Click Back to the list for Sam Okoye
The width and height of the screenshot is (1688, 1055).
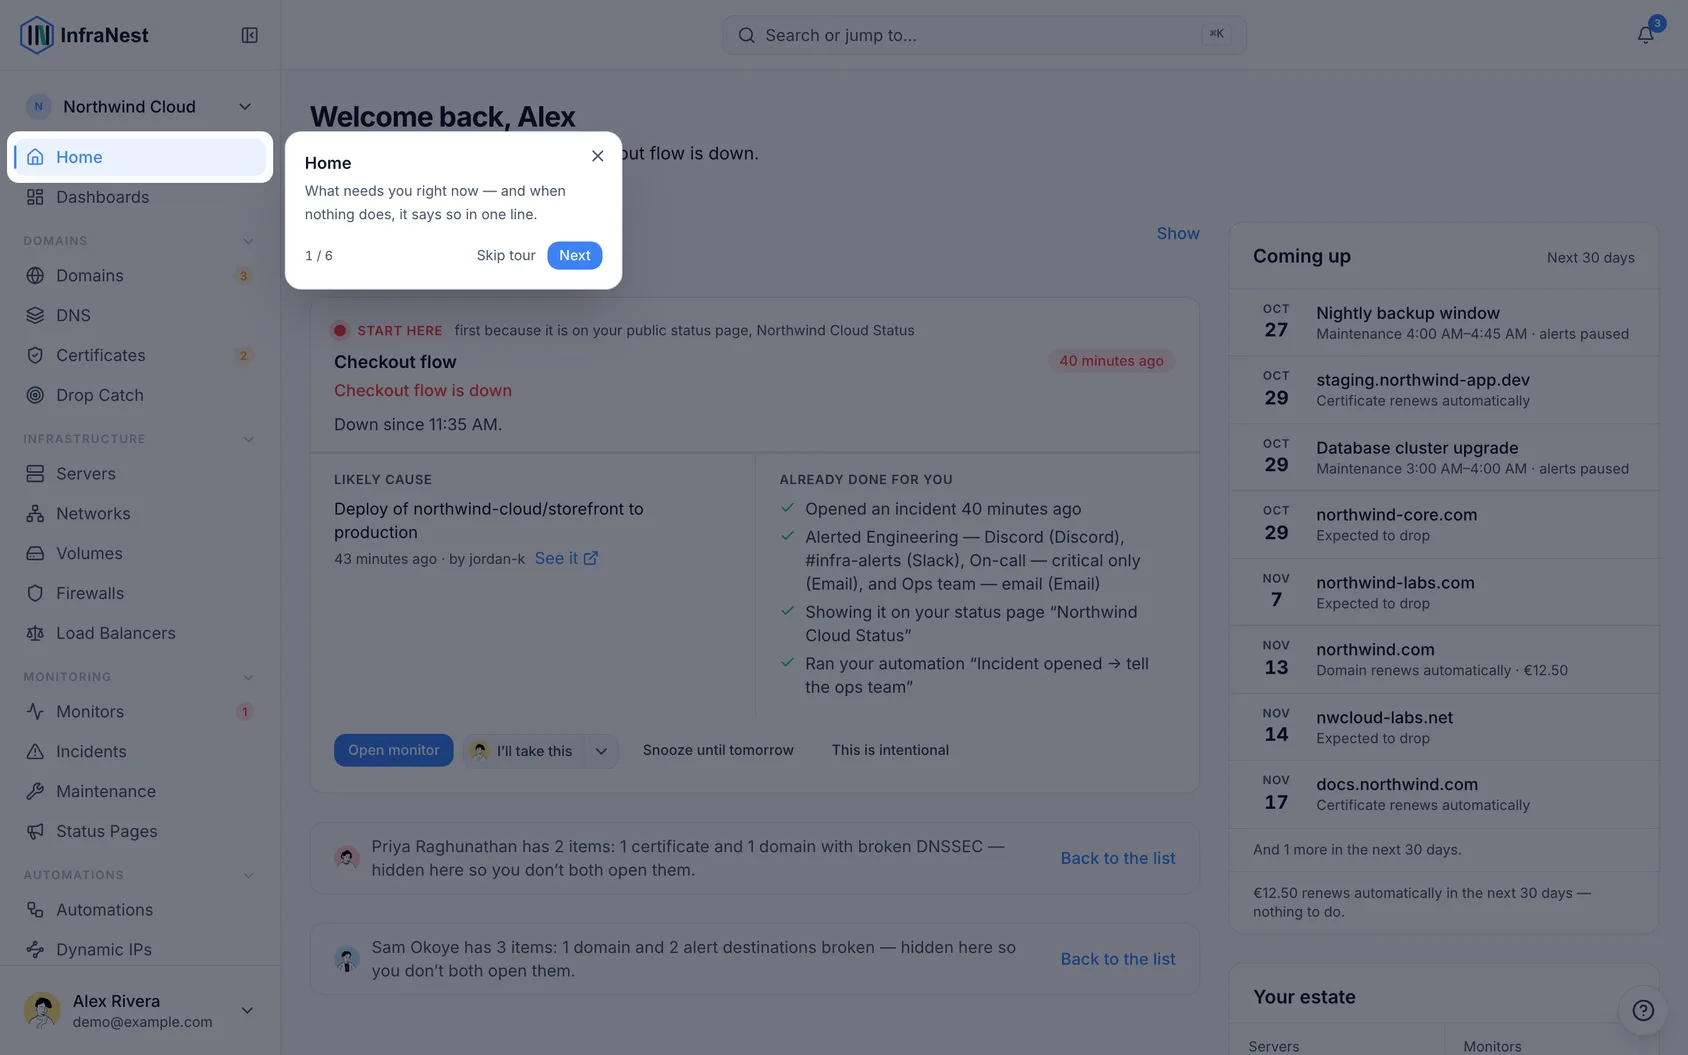tap(1118, 959)
